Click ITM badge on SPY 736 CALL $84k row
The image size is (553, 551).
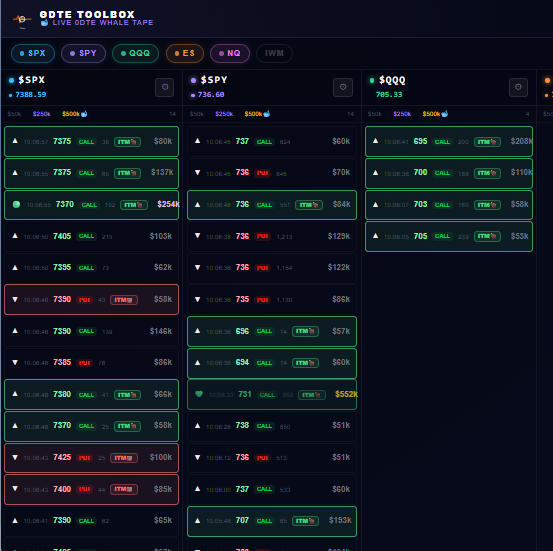pyautogui.click(x=309, y=205)
